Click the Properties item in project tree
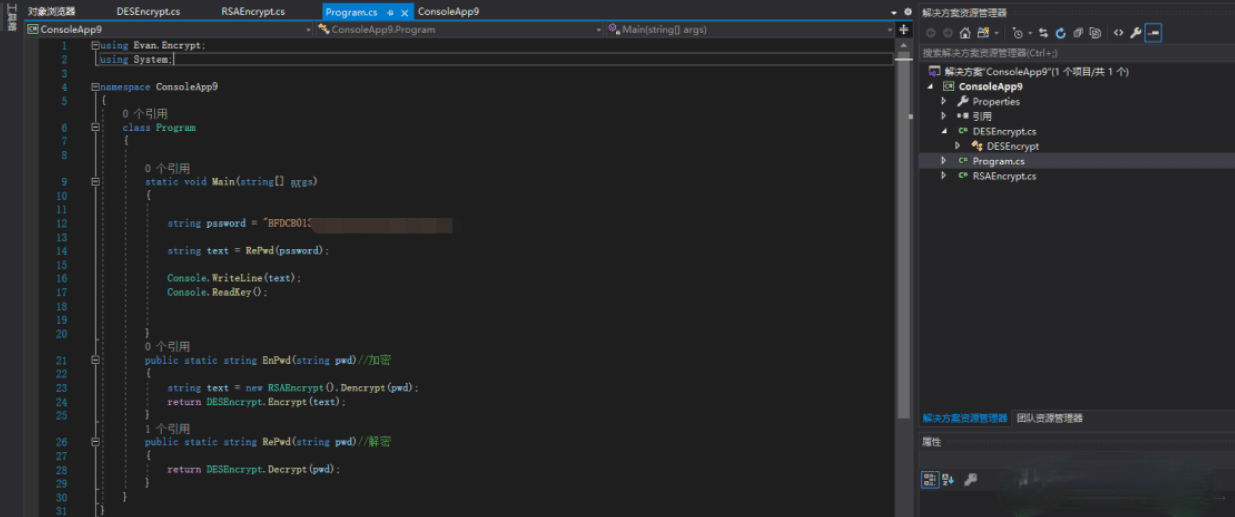The width and height of the screenshot is (1235, 517). point(996,102)
